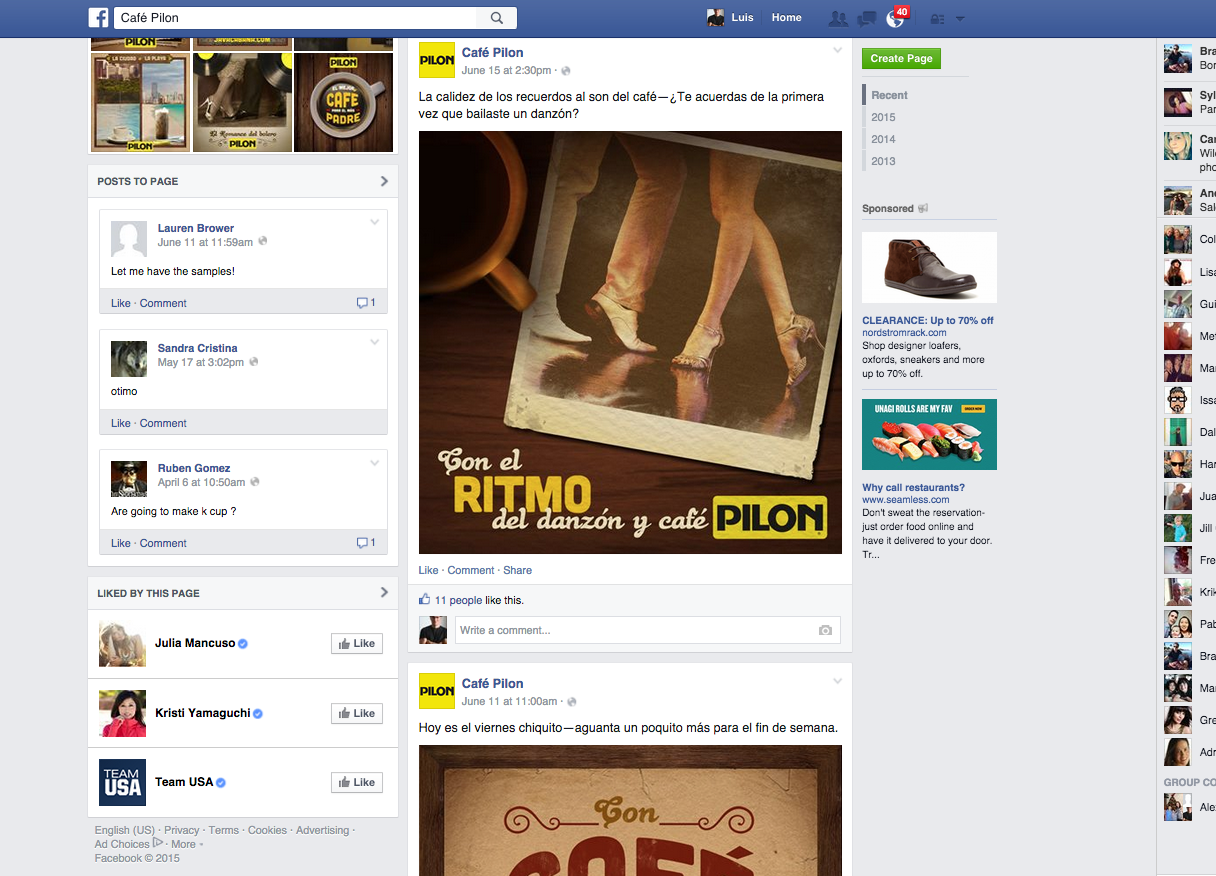This screenshot has height=876, width=1216.
Task: Open the privacy shortcuts lock icon
Action: tap(937, 19)
